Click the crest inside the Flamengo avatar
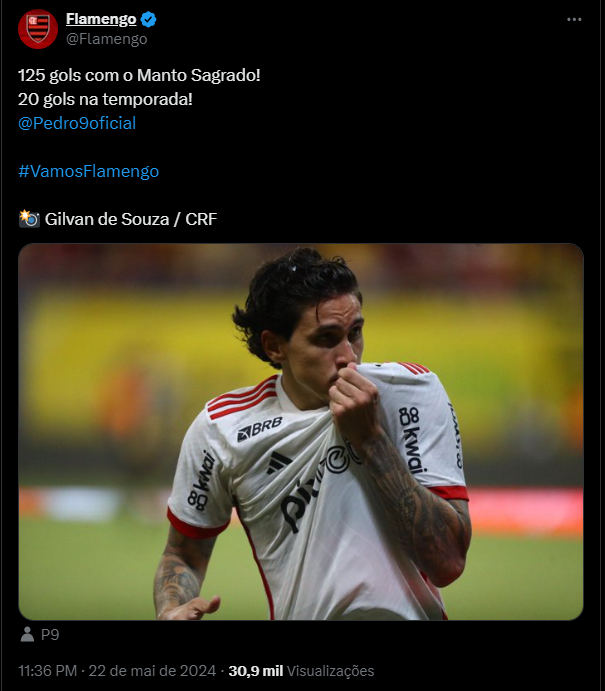Viewport: 605px width, 691px height. pyautogui.click(x=38, y=29)
